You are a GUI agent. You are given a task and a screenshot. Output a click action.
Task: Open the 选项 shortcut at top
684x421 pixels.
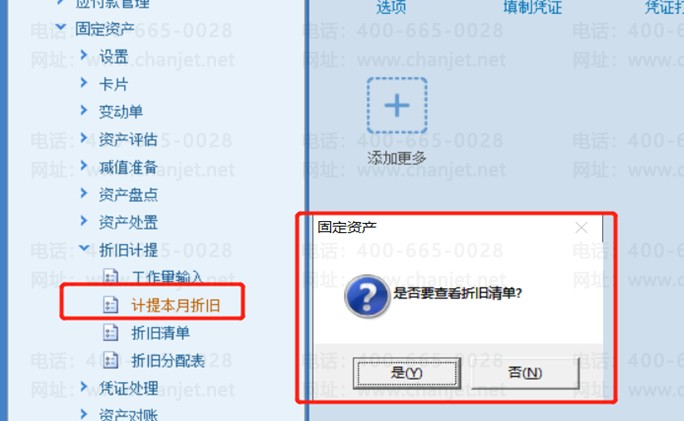click(x=391, y=7)
